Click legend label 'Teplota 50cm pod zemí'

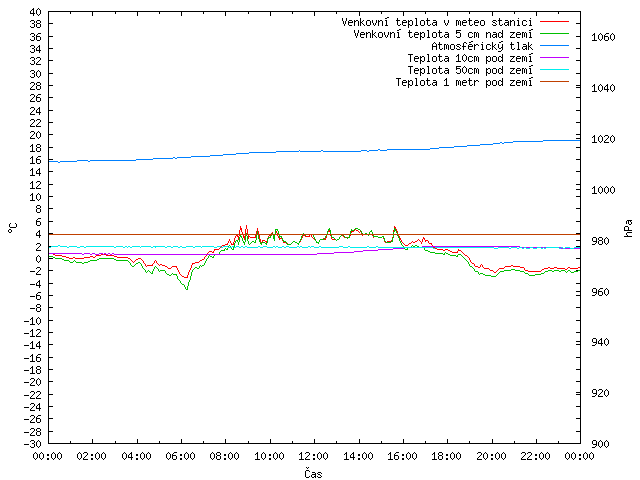tap(470, 70)
